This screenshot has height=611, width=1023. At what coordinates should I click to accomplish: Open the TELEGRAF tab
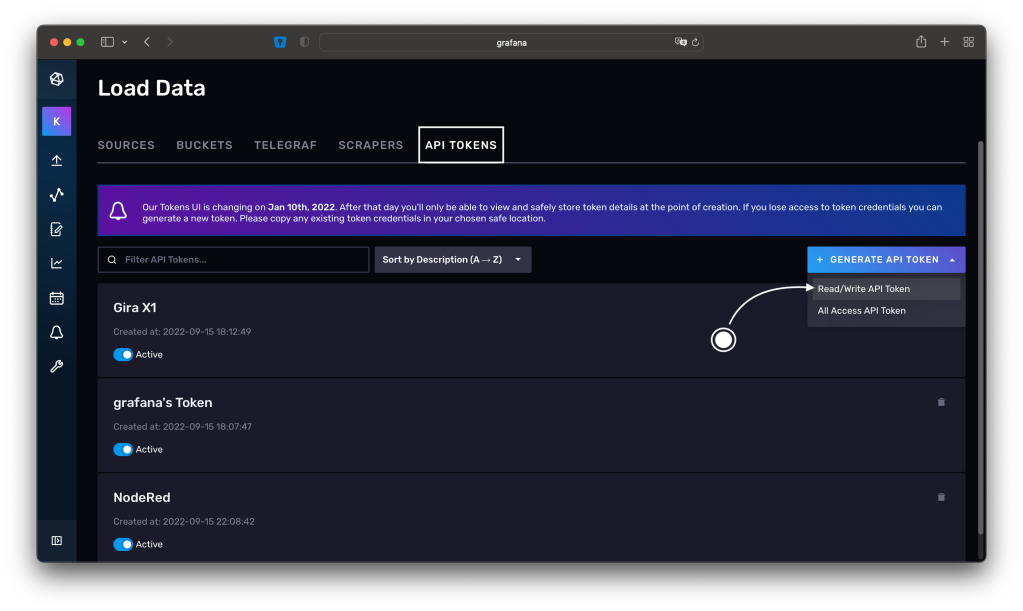point(285,145)
